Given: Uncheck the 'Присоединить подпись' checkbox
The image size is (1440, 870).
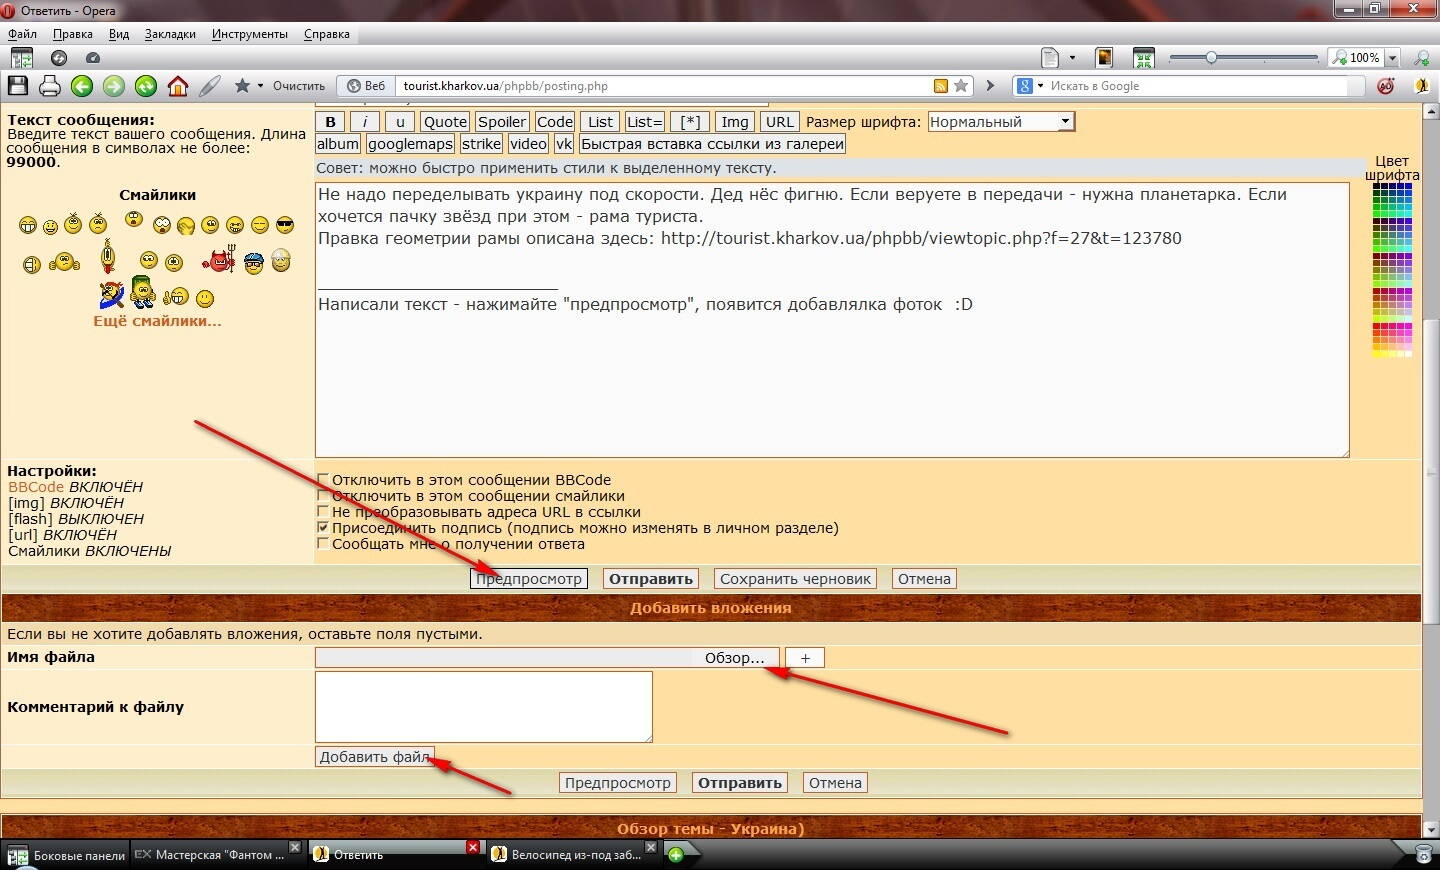Looking at the screenshot, I should click(x=323, y=527).
